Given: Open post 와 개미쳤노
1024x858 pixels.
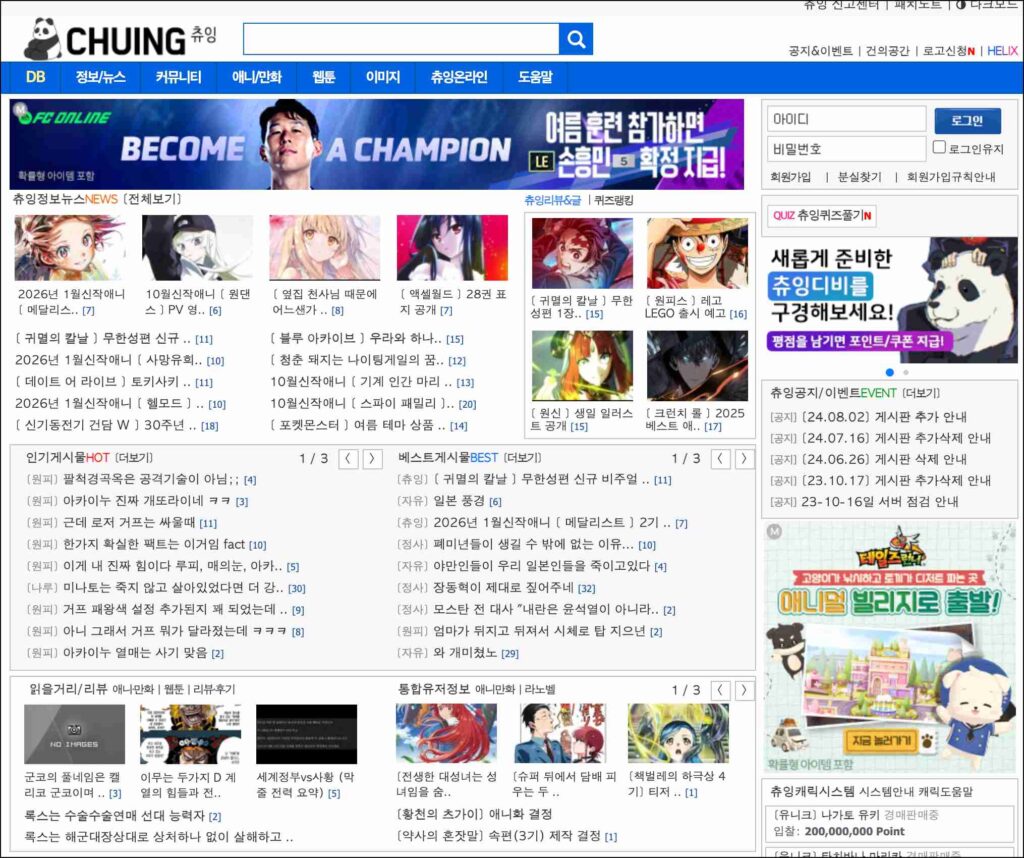Looking at the screenshot, I should [465, 652].
